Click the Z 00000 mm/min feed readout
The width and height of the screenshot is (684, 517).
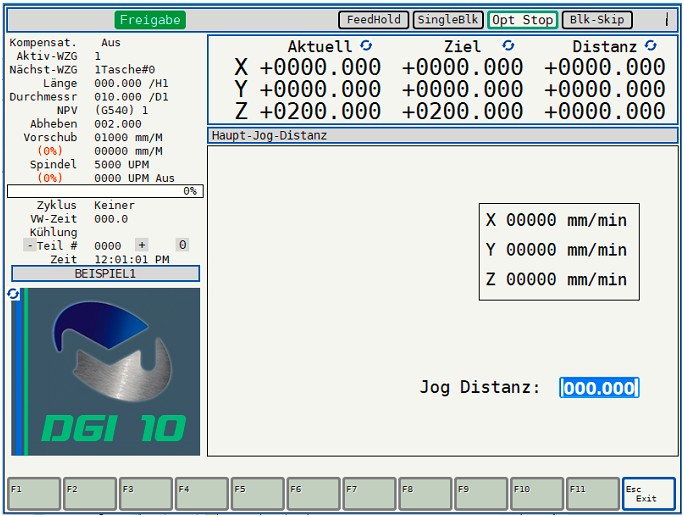coord(556,279)
